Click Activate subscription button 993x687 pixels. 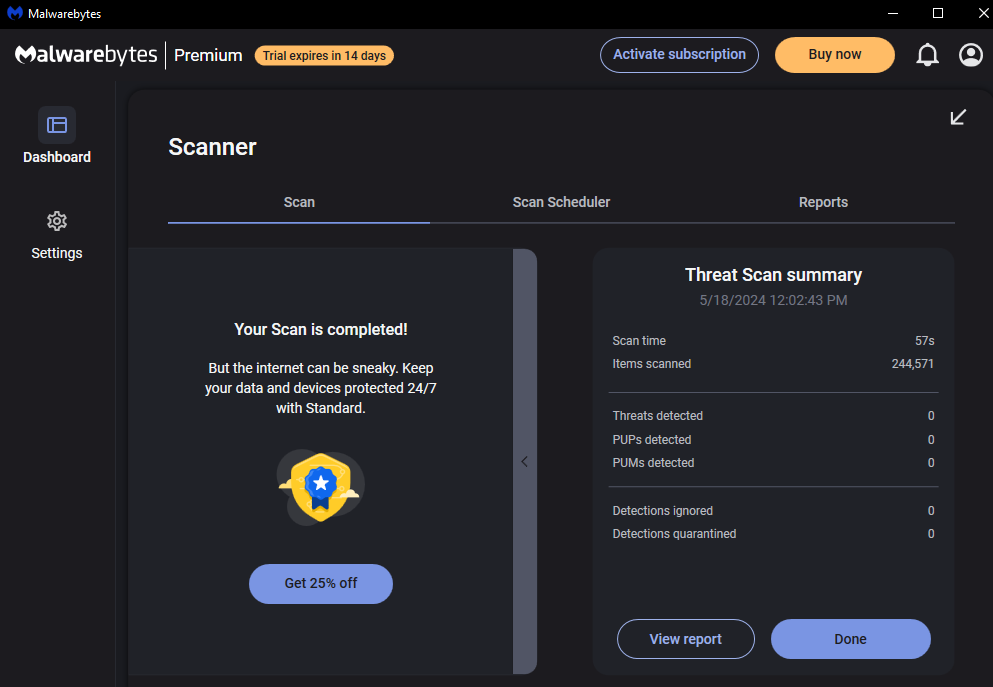pos(680,55)
